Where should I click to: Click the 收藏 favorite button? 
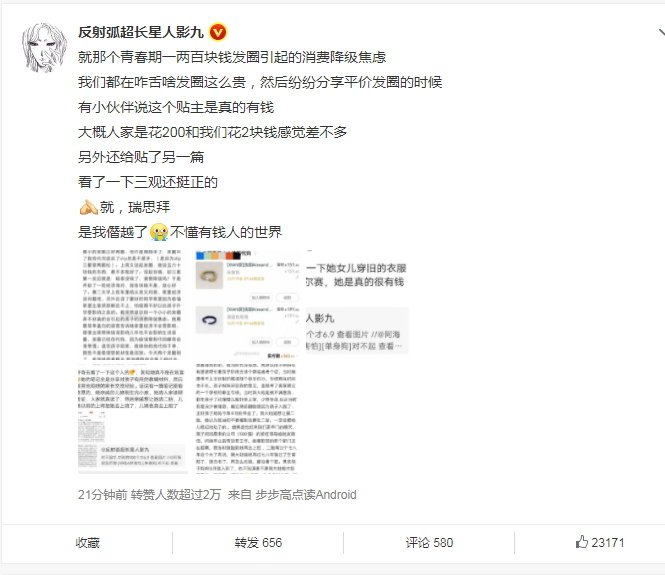pyautogui.click(x=87, y=542)
